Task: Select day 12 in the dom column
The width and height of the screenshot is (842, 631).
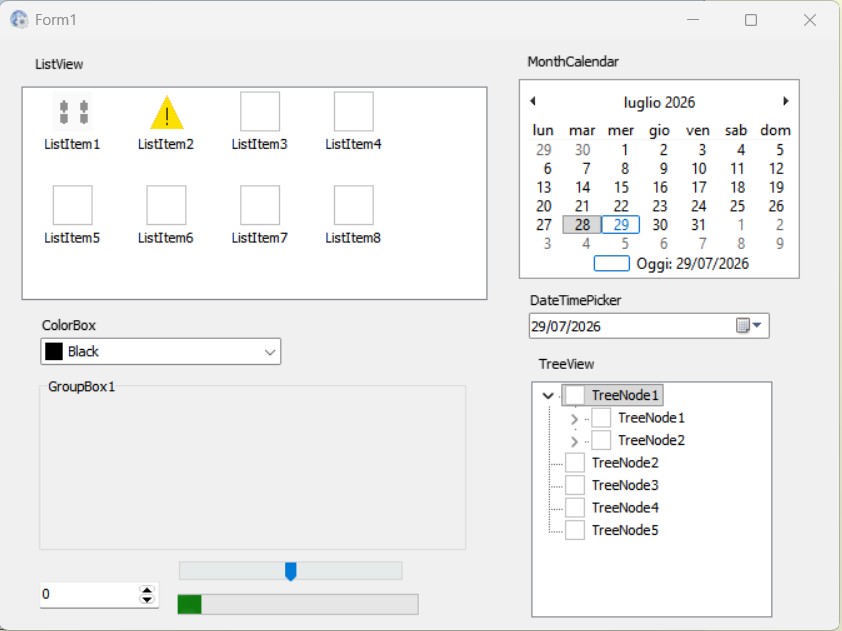Action: click(776, 169)
